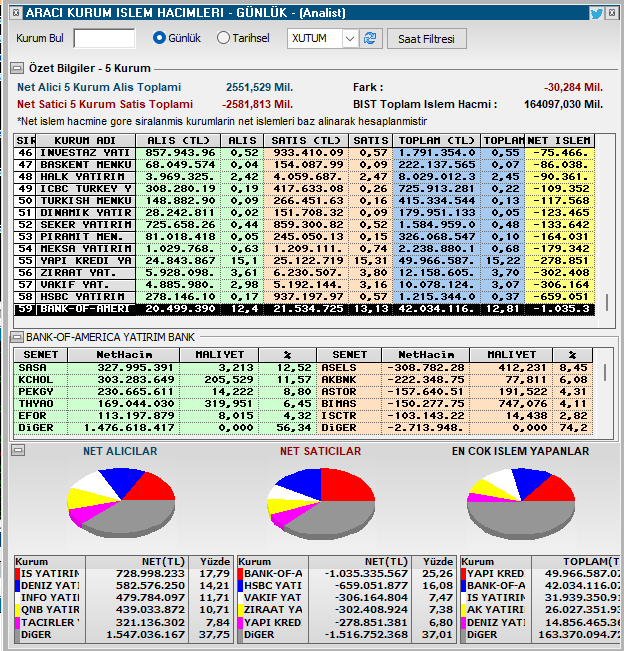Click the refresh icon beside XUTUM dropdown

(x=371, y=38)
